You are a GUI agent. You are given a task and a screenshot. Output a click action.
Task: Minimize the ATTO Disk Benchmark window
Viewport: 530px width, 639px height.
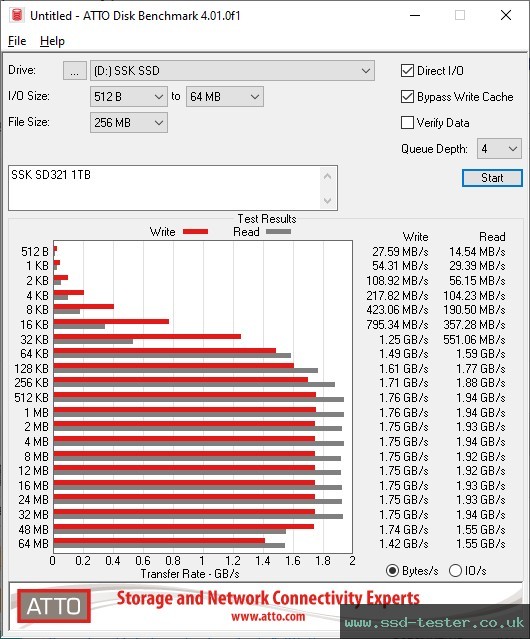(415, 15)
